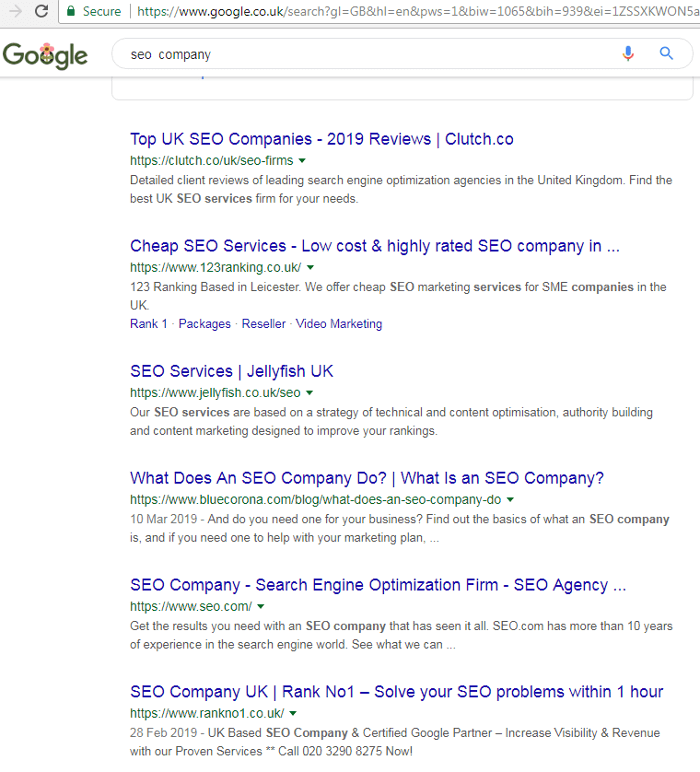The width and height of the screenshot is (700, 772).
Task: Expand dropdown arrow next to seo.com URL
Action: pos(261,606)
